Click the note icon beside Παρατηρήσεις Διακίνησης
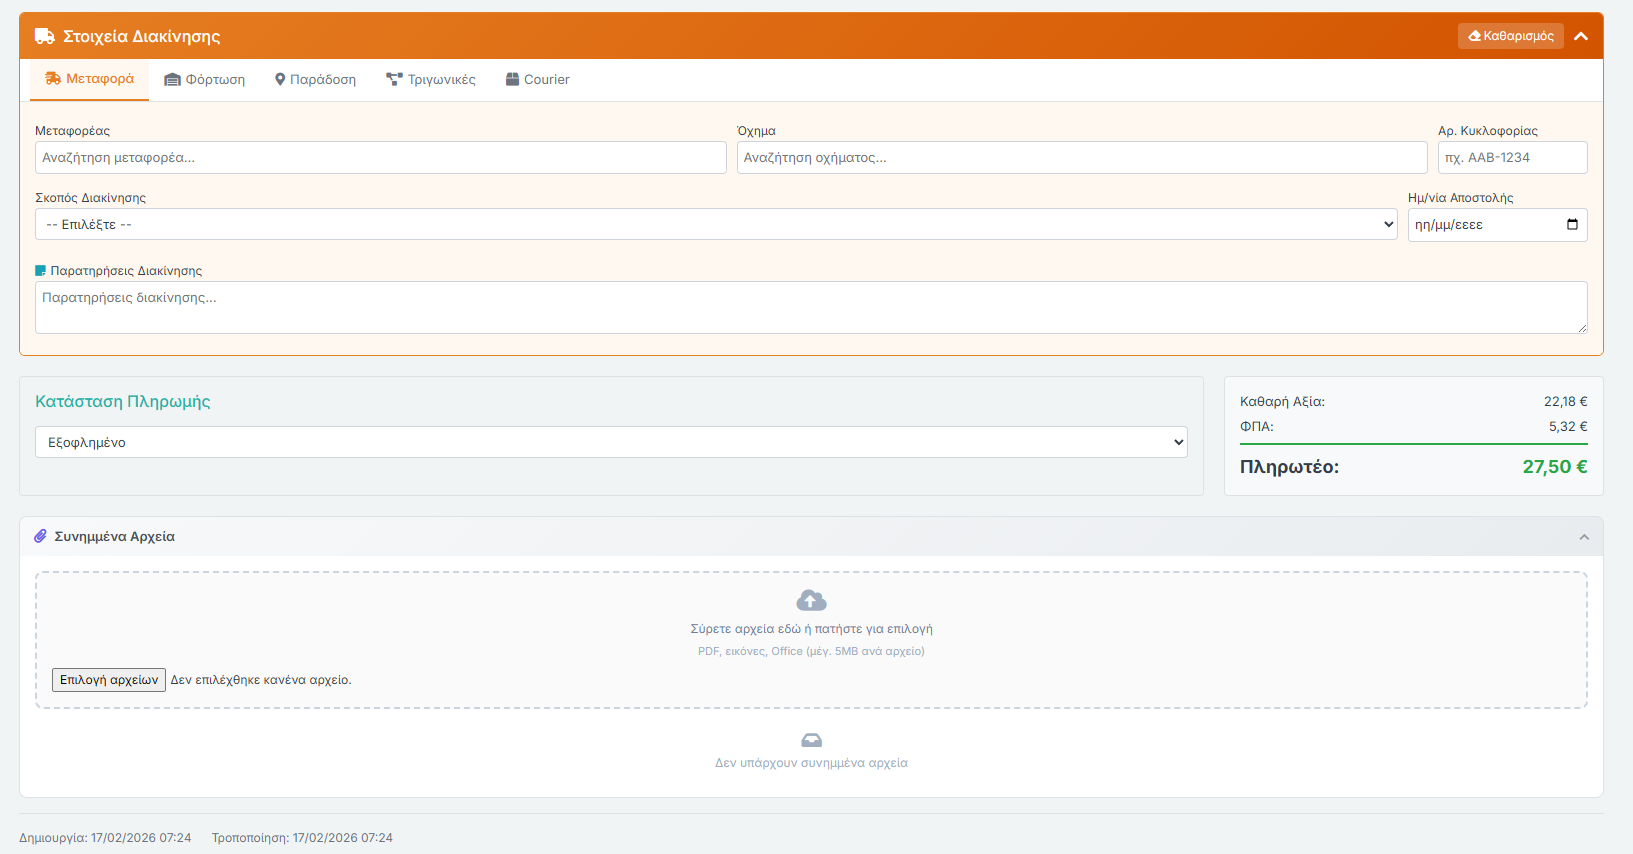 (x=41, y=271)
